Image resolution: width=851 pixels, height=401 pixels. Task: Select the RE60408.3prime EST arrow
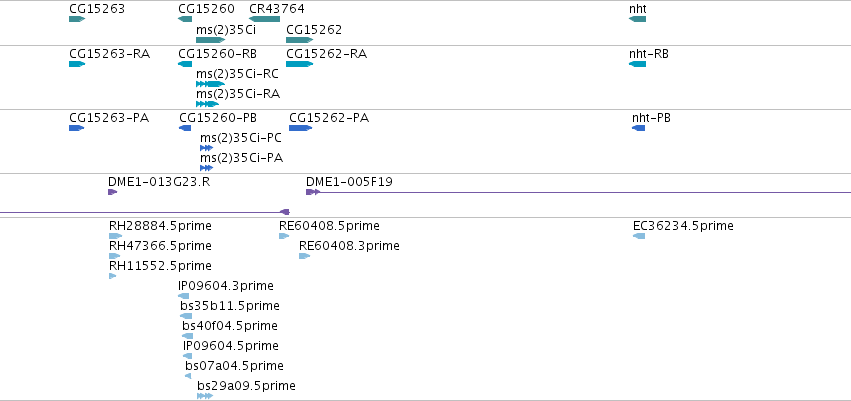pos(304,256)
